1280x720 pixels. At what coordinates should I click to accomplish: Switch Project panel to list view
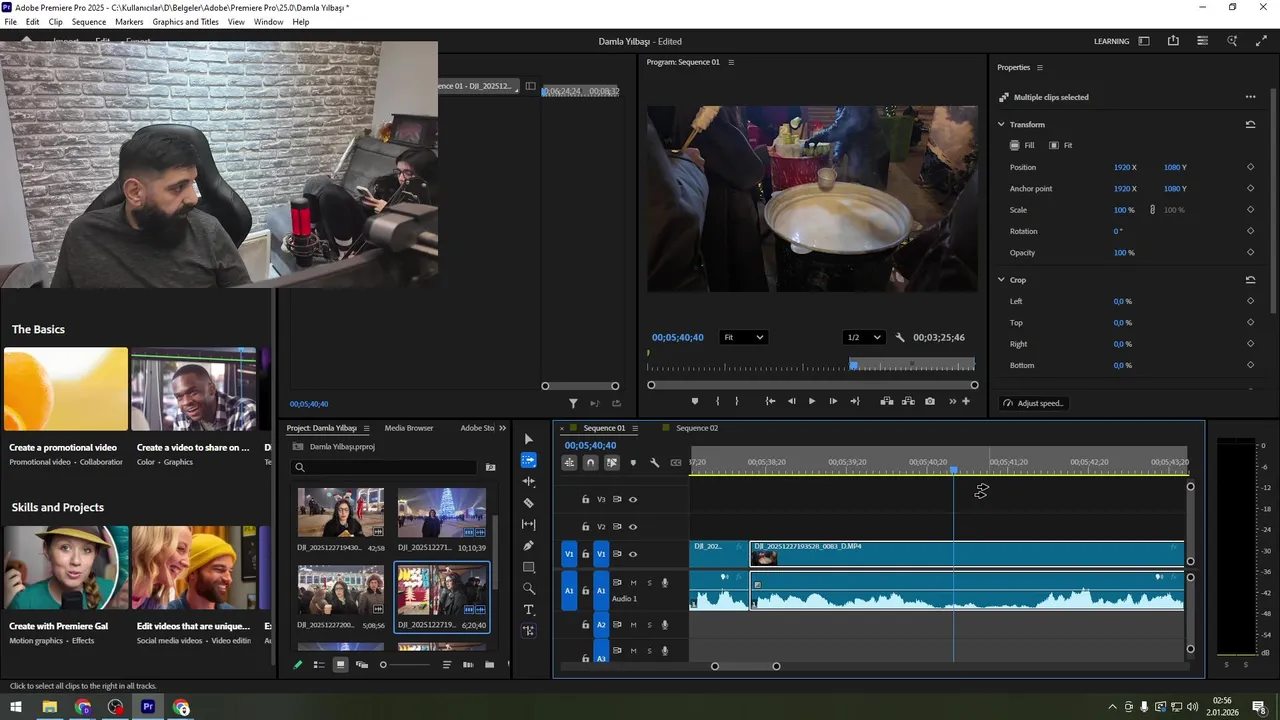point(319,665)
